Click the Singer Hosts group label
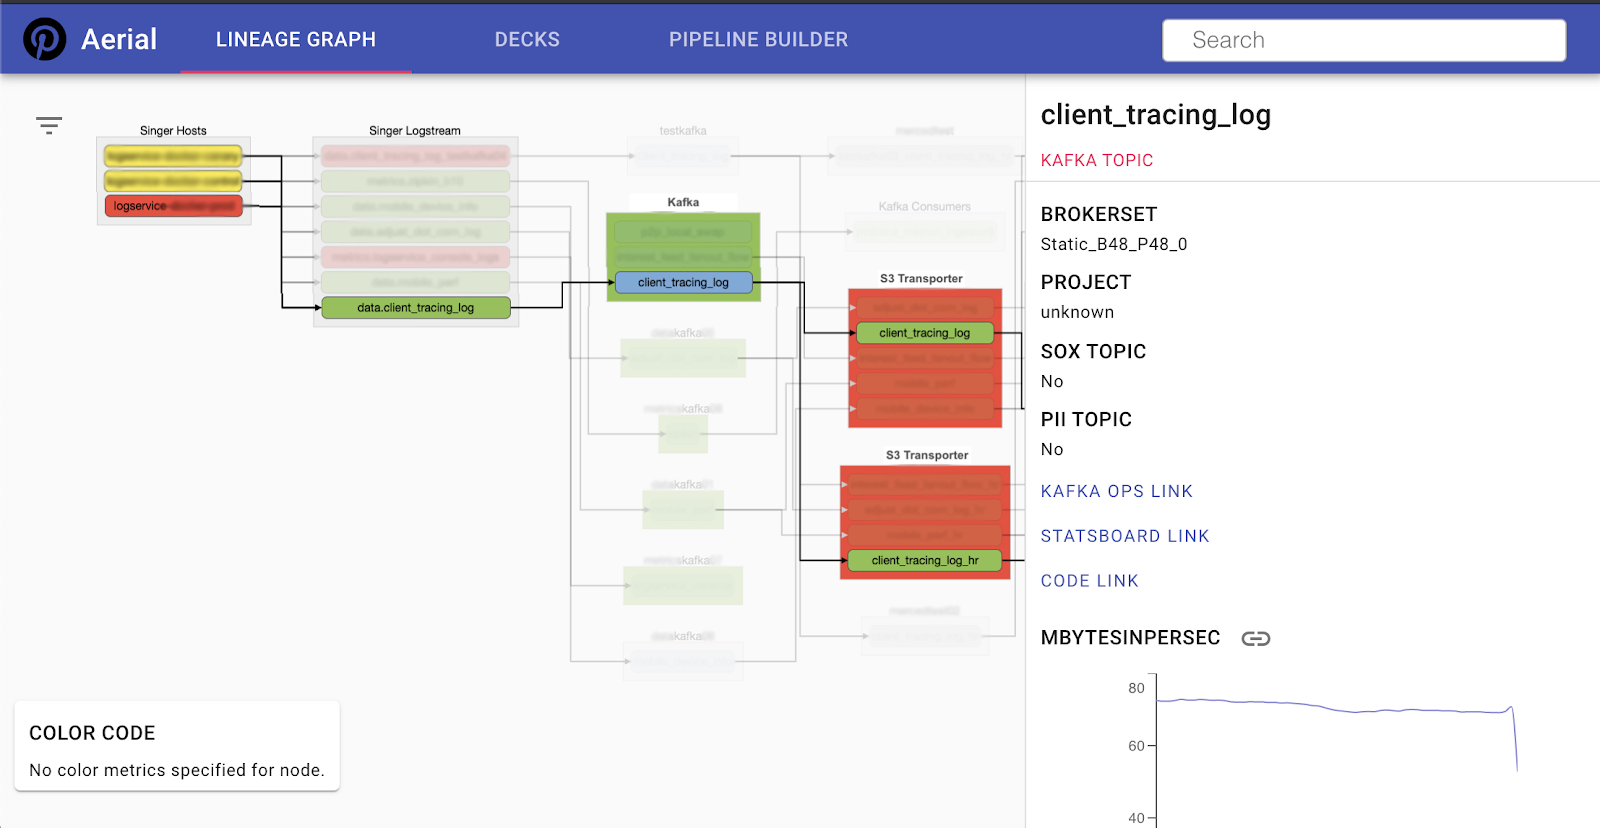 173,131
